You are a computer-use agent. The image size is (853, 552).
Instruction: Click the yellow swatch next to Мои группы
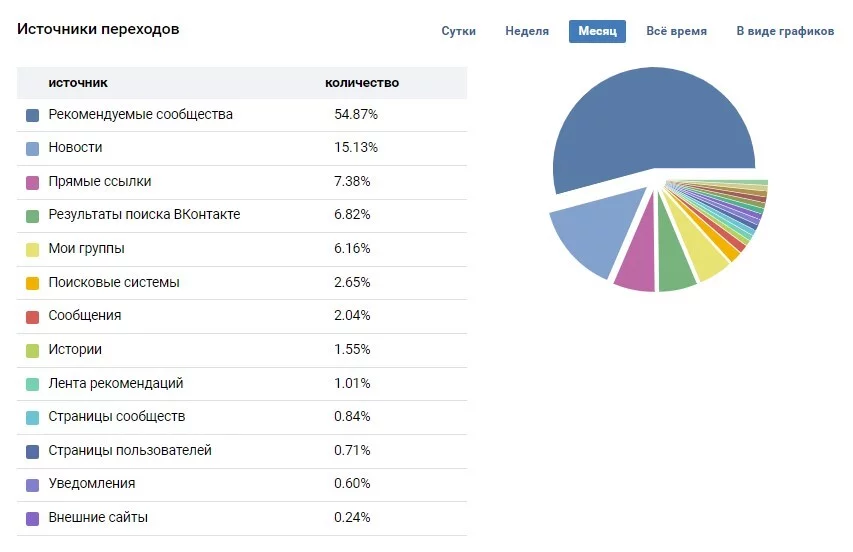point(33,249)
